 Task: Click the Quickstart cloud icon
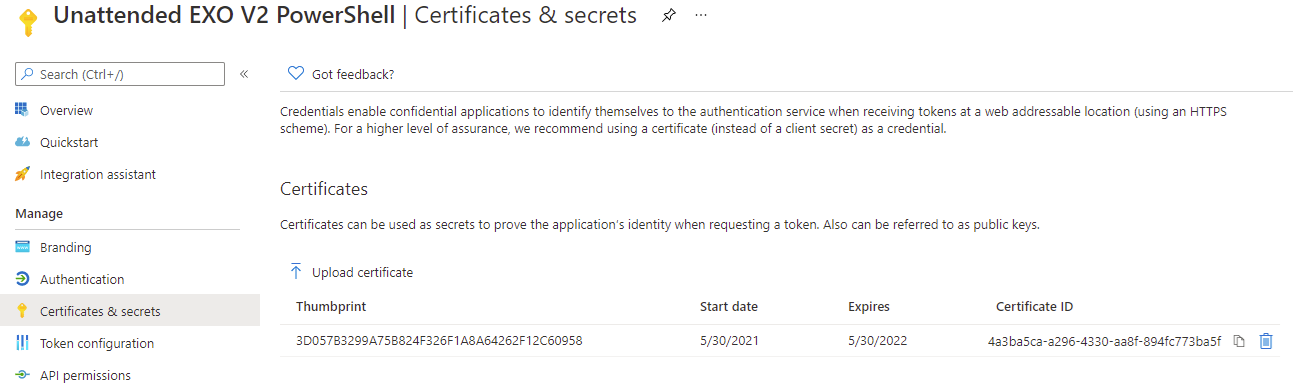click(22, 142)
